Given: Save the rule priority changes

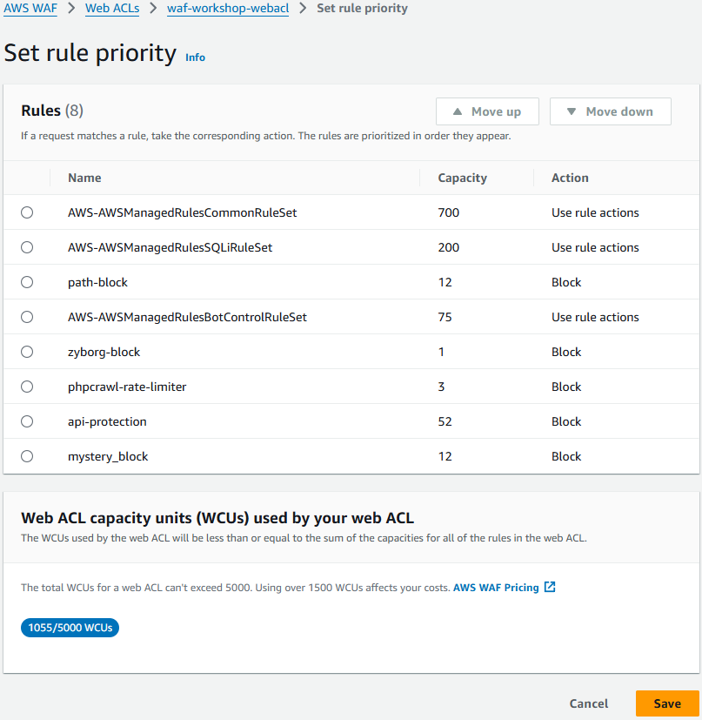Looking at the screenshot, I should coord(667,703).
